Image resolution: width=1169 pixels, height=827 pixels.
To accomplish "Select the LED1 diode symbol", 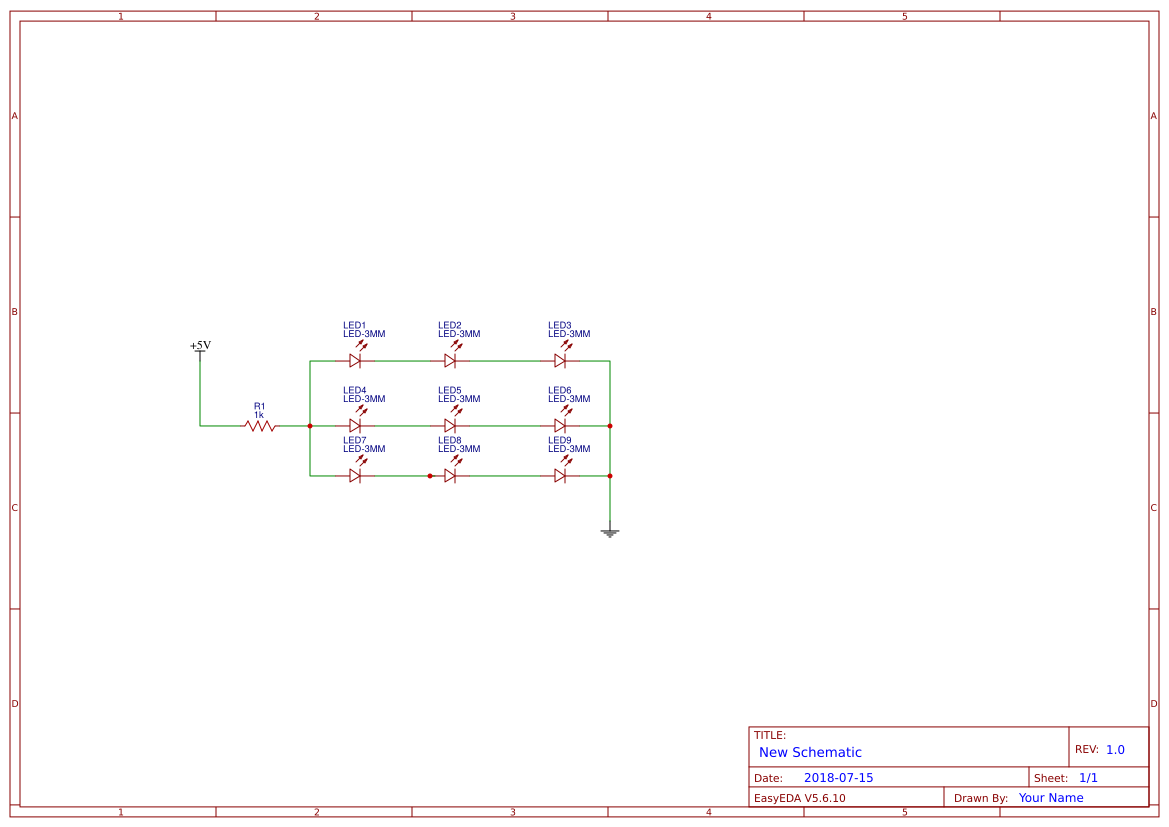I will (355, 360).
